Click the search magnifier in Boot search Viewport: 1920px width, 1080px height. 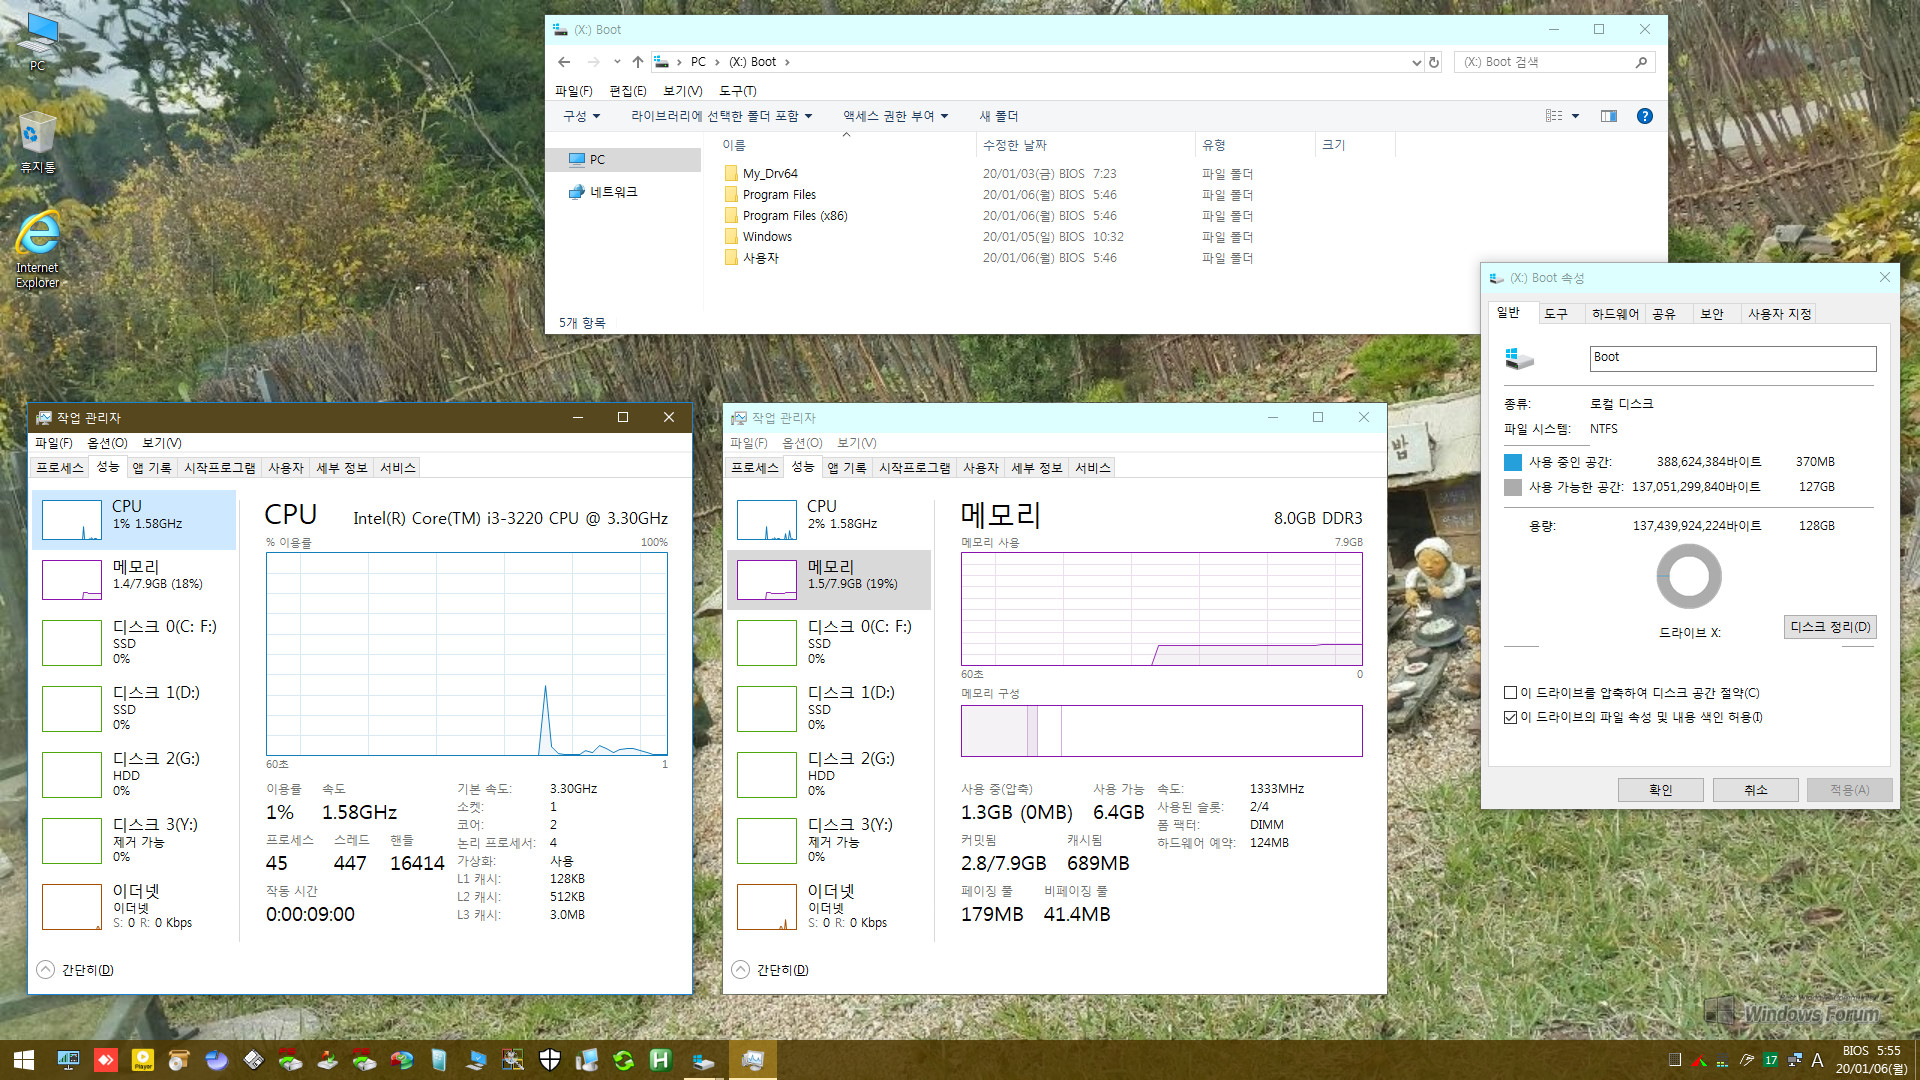point(1641,62)
